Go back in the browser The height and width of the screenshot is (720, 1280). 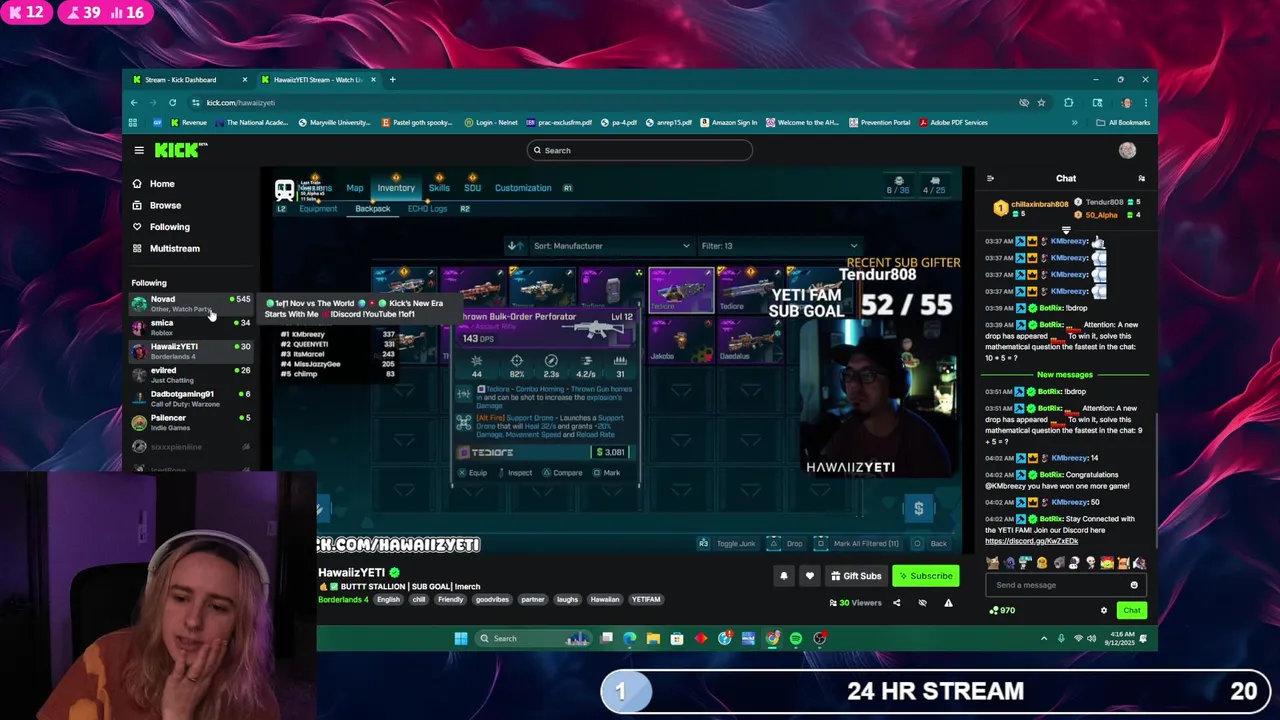134,102
